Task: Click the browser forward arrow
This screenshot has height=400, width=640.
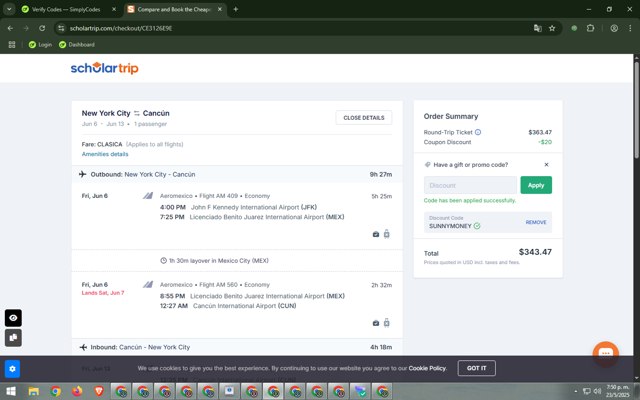Action: pyautogui.click(x=26, y=28)
